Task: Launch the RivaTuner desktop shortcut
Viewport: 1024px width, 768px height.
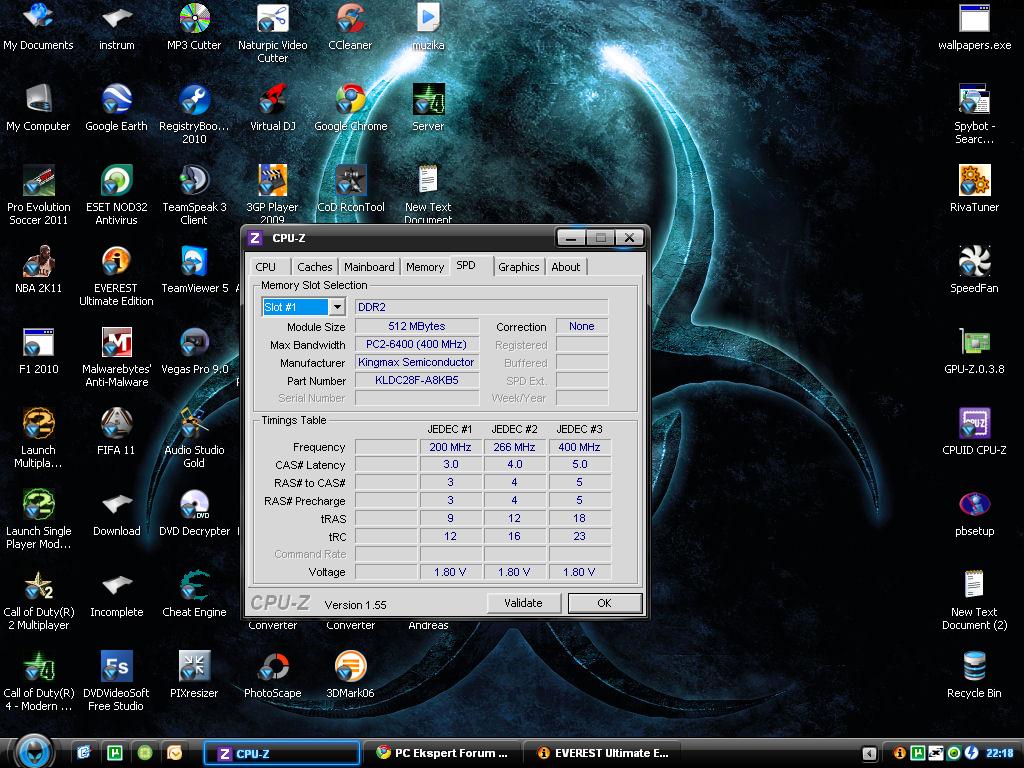Action: coord(974,181)
